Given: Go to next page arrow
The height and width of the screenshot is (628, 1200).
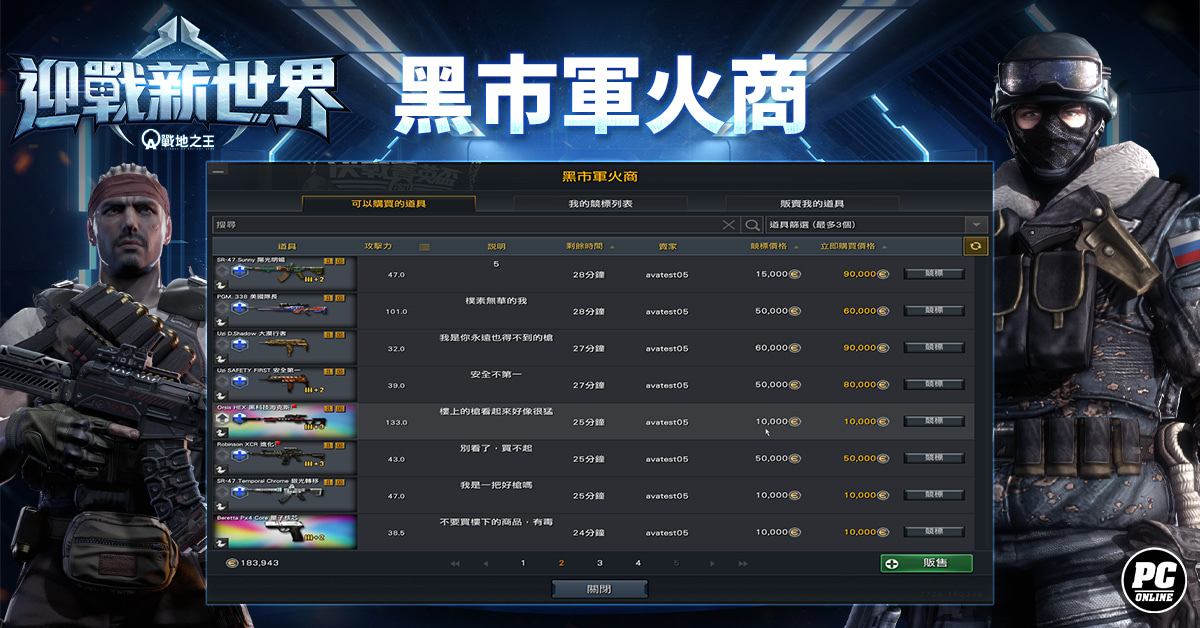Looking at the screenshot, I should (713, 564).
